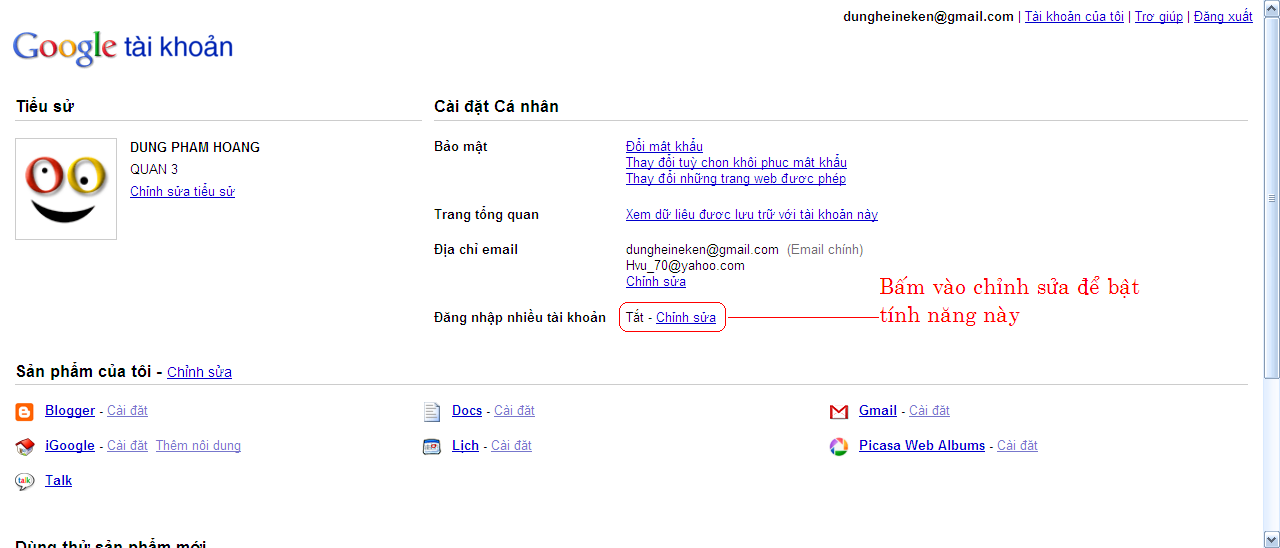The image size is (1280, 548).
Task: Click the Talk speech bubble icon
Action: [25, 482]
